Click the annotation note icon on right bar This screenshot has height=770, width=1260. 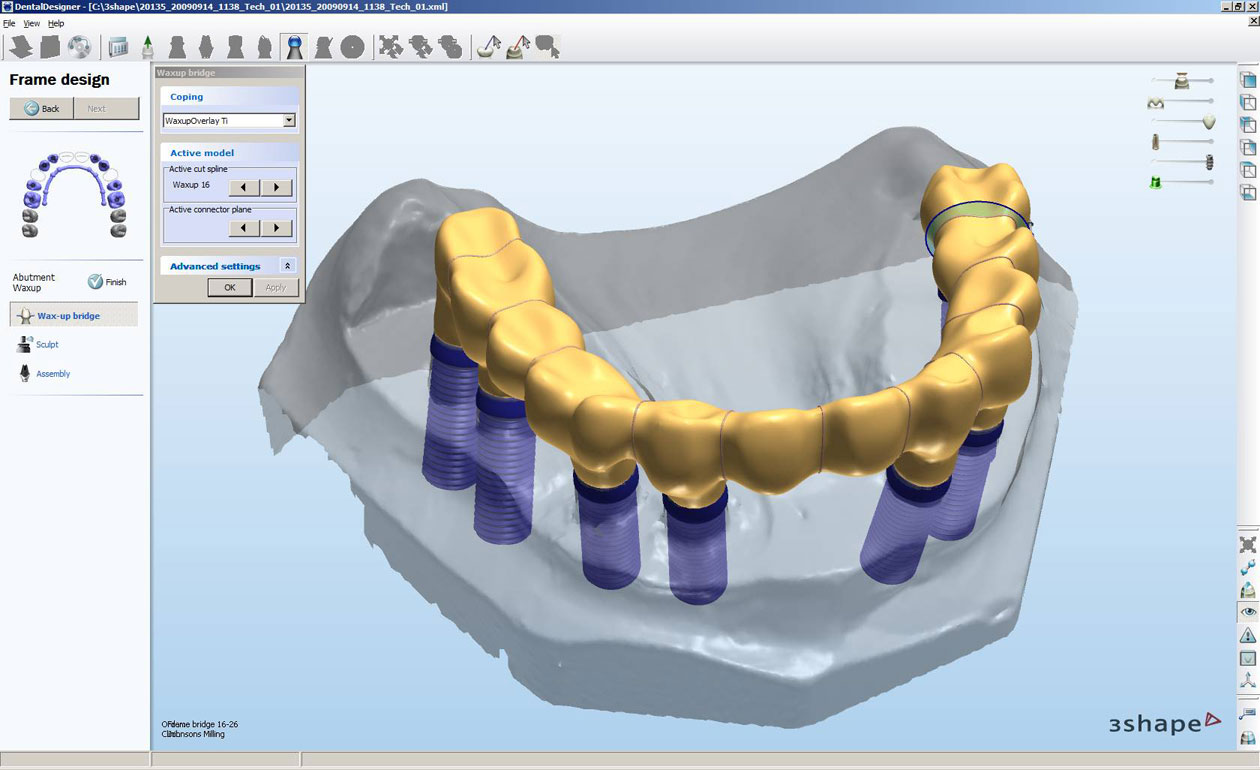tap(1248, 714)
